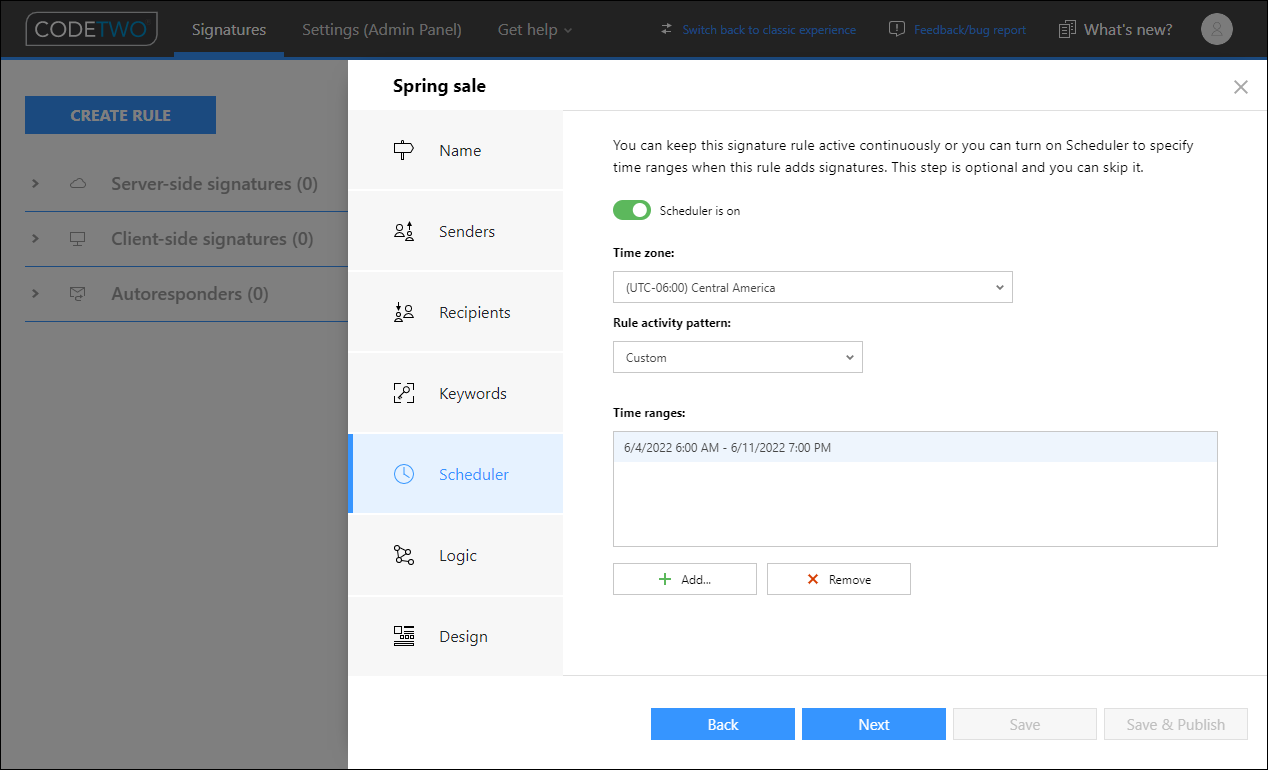The width and height of the screenshot is (1268, 770).
Task: Go to the Keywords step
Action: tap(456, 394)
